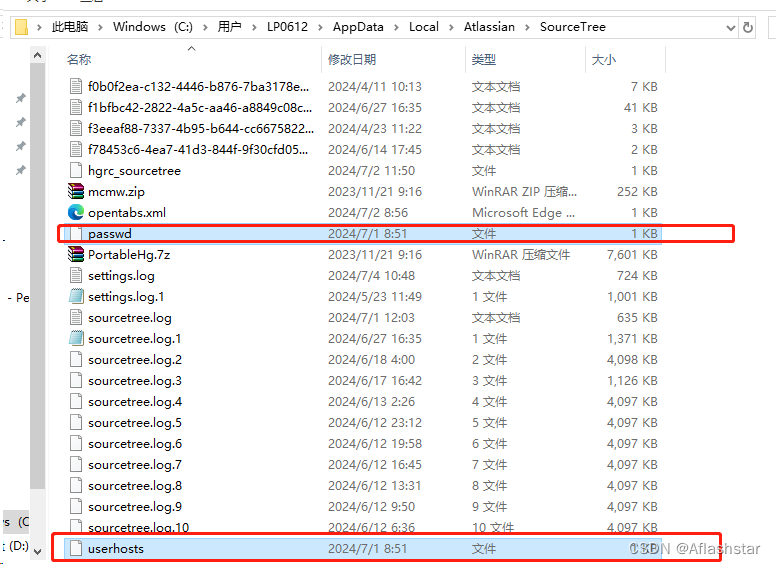The width and height of the screenshot is (776, 564).
Task: Select file name sourcetree.log.10
Action: click(x=139, y=527)
